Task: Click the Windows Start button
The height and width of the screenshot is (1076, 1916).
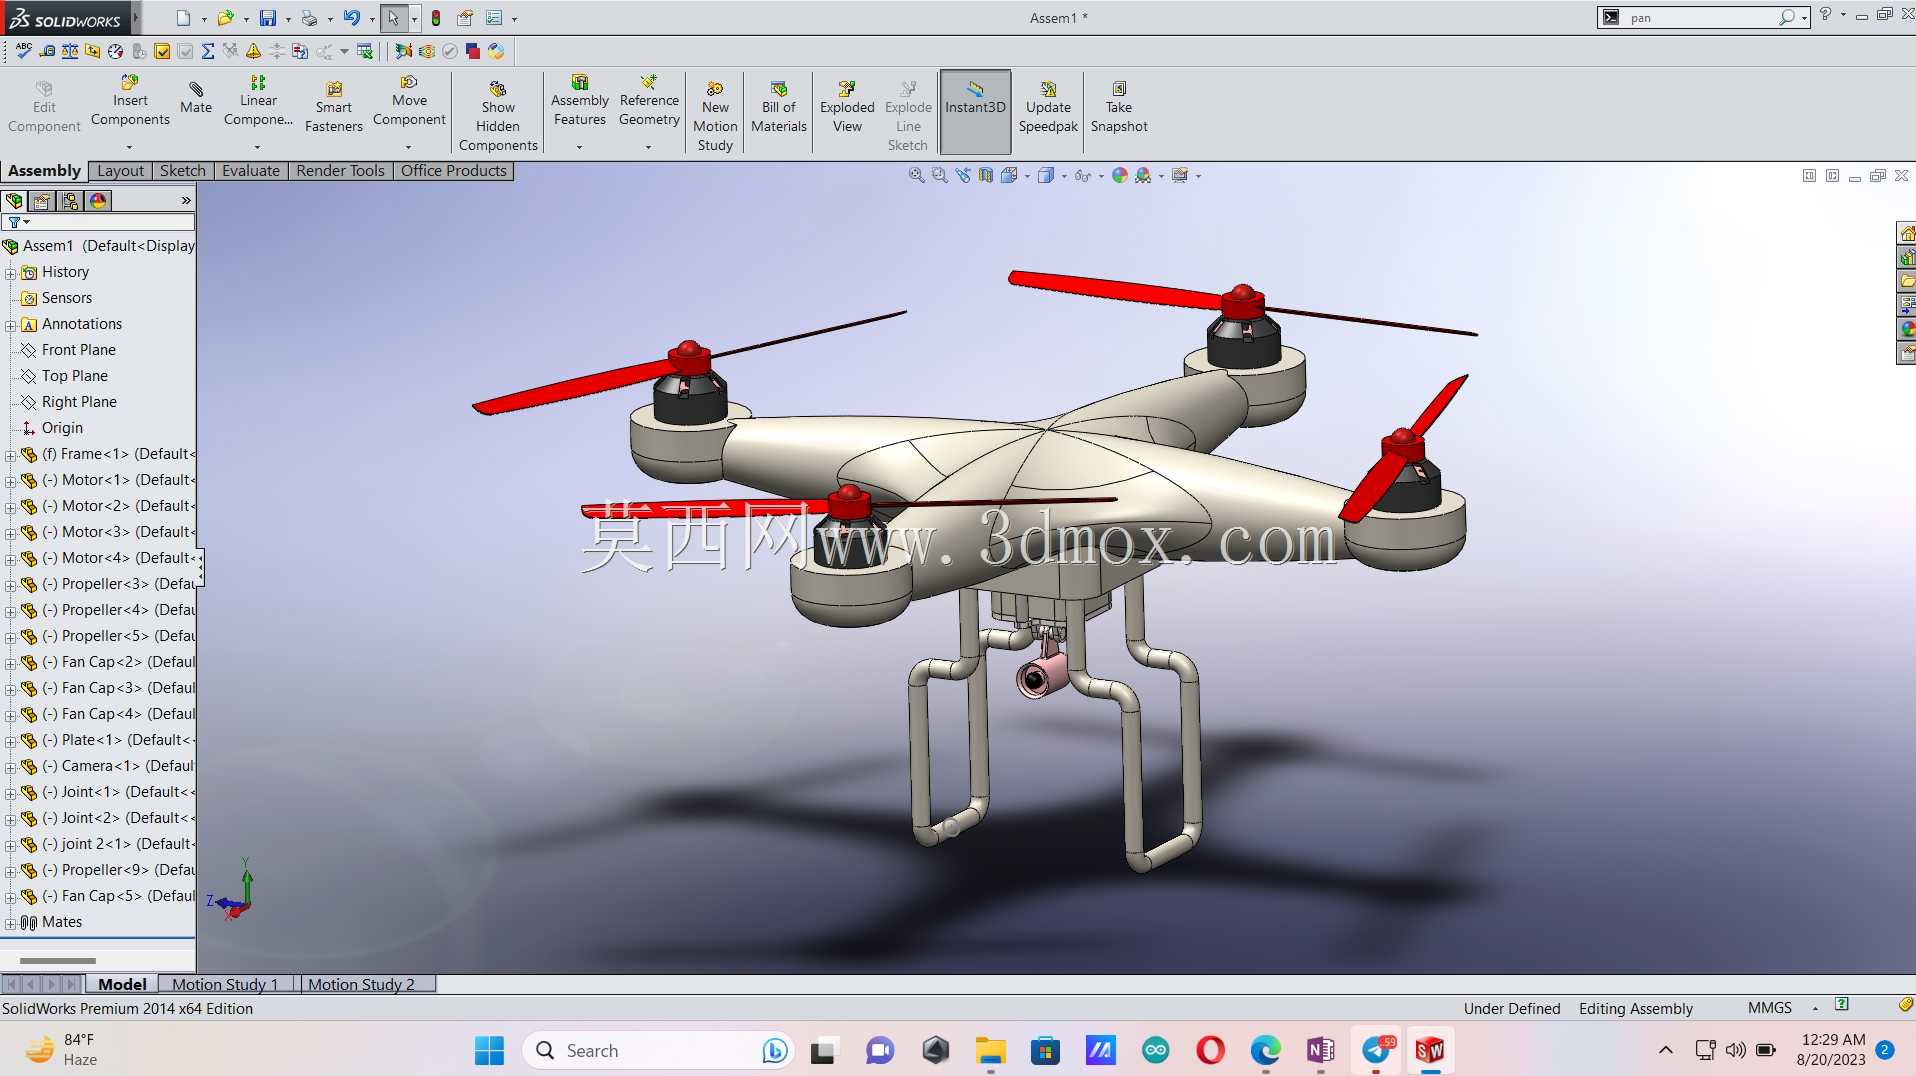Action: 489,1051
